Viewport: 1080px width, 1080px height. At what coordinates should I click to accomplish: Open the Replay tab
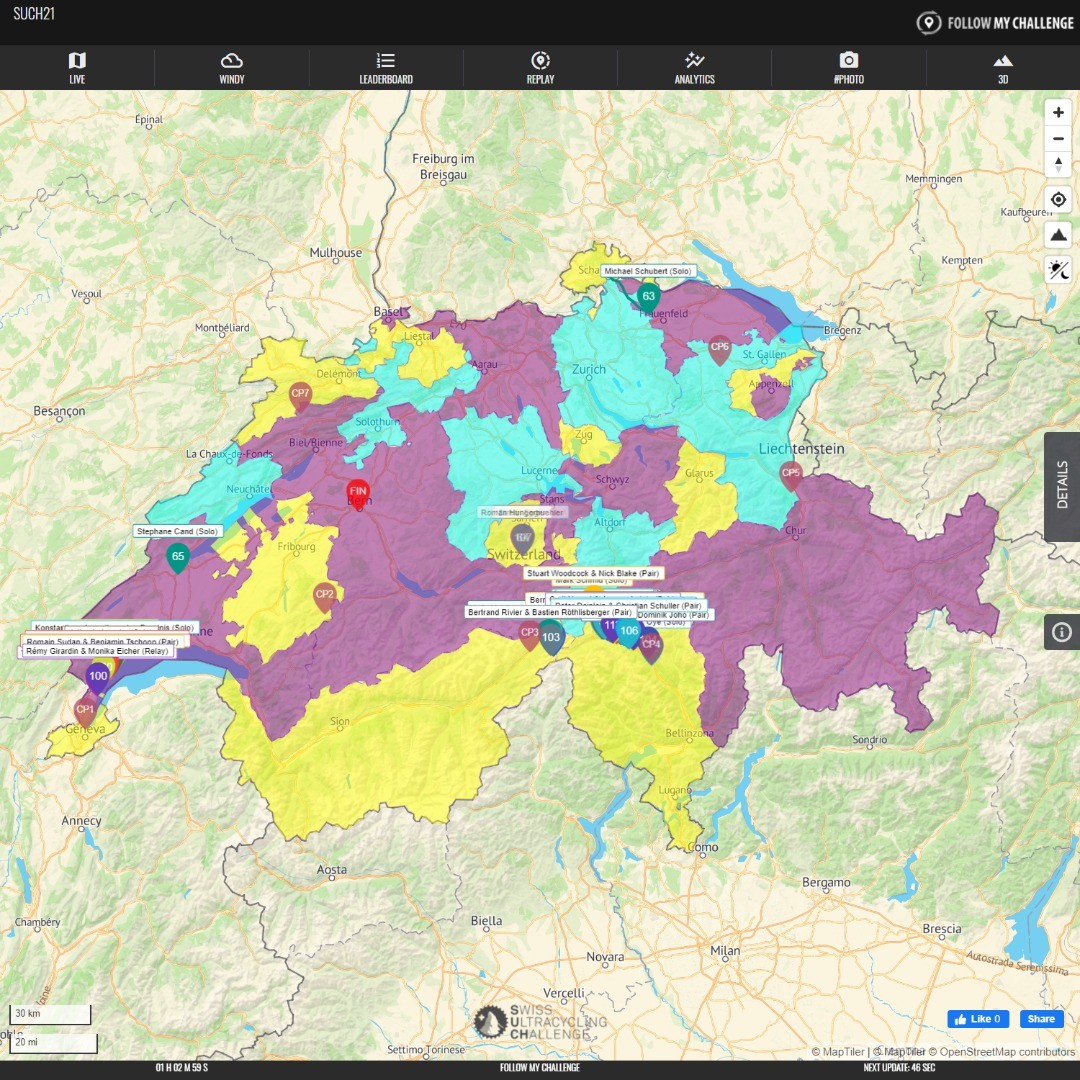(x=540, y=68)
